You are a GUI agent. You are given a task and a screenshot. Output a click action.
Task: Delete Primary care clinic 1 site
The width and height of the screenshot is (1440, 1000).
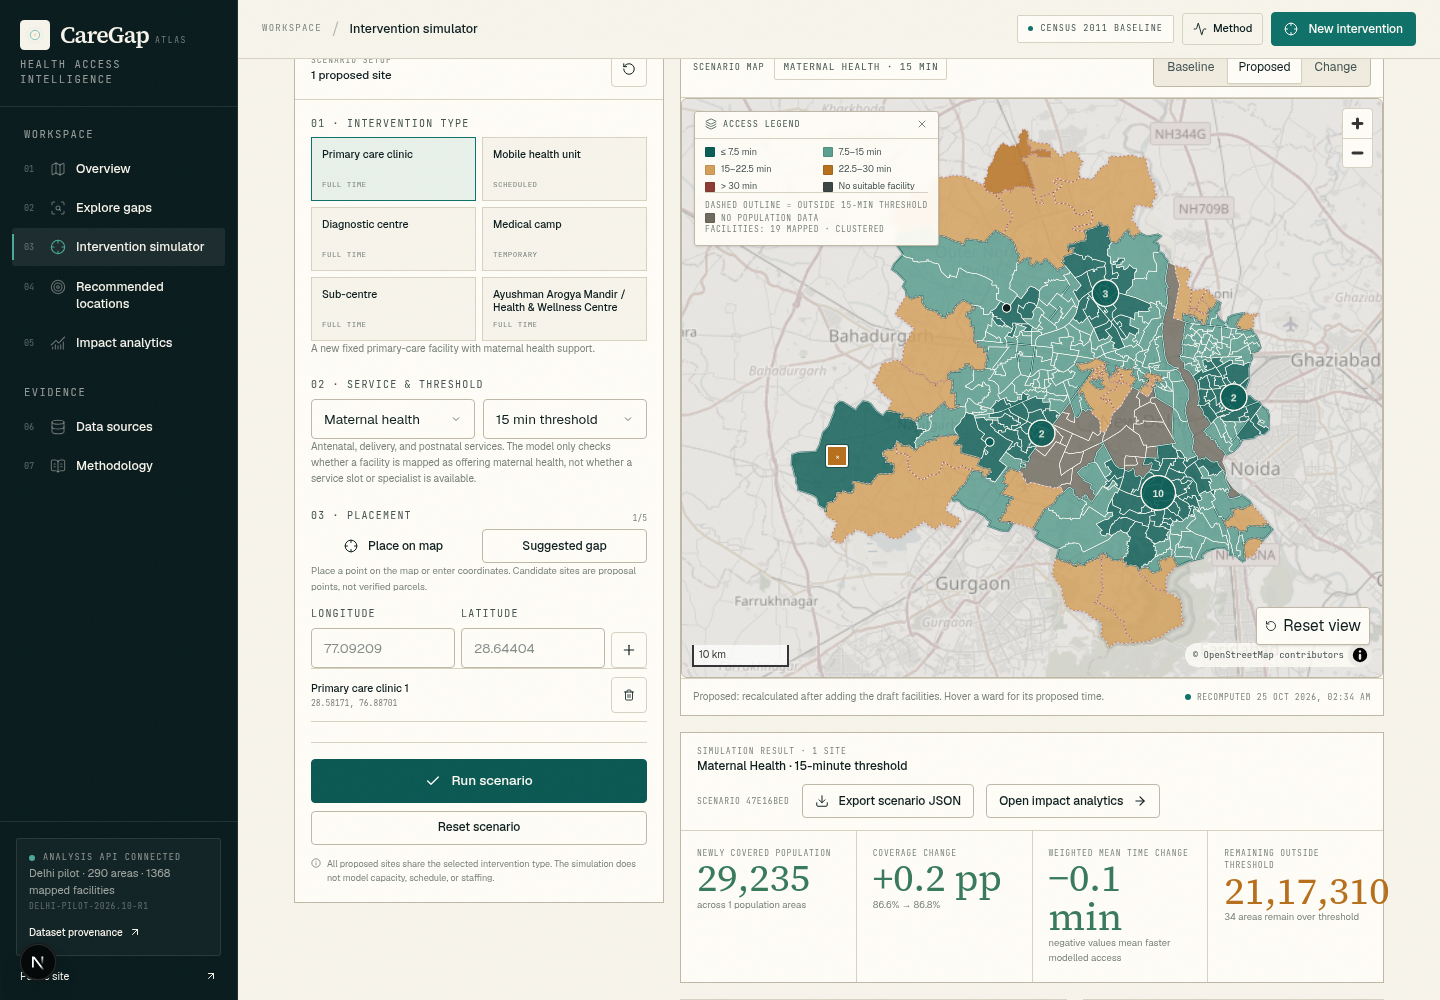click(629, 695)
